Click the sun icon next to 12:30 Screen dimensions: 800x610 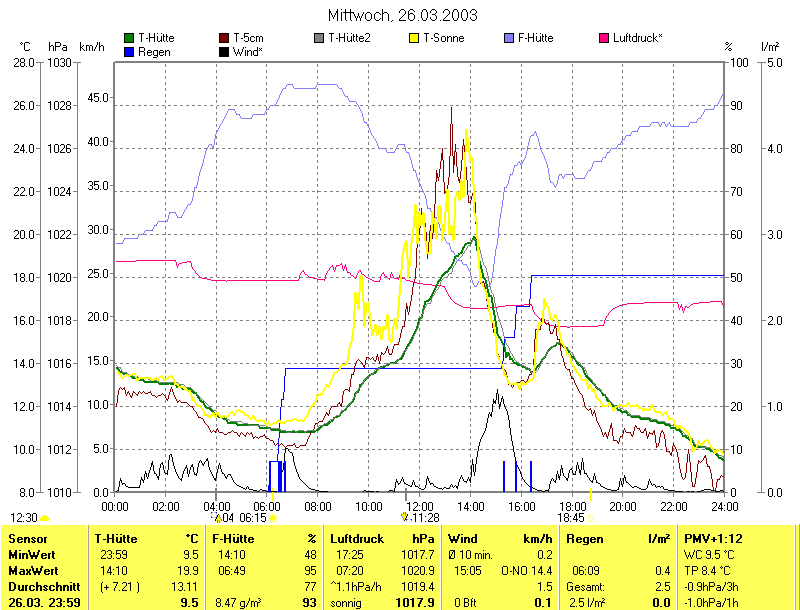[45, 518]
